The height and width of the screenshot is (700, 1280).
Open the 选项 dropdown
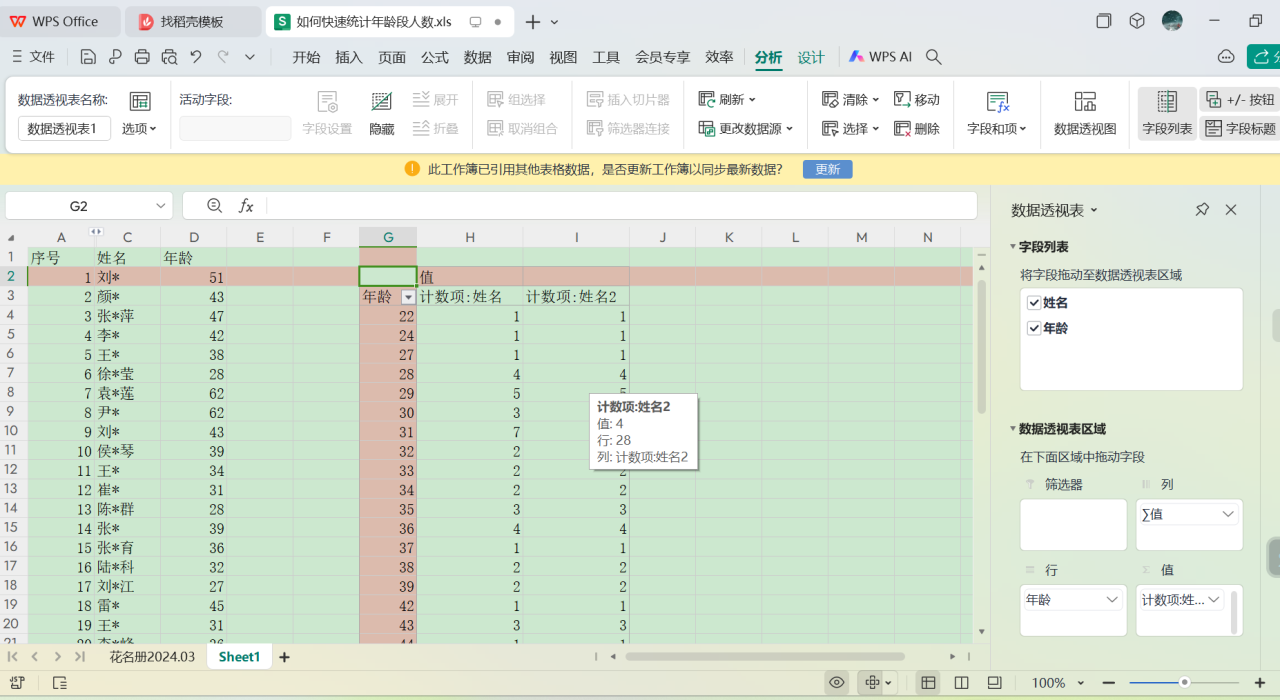140,129
